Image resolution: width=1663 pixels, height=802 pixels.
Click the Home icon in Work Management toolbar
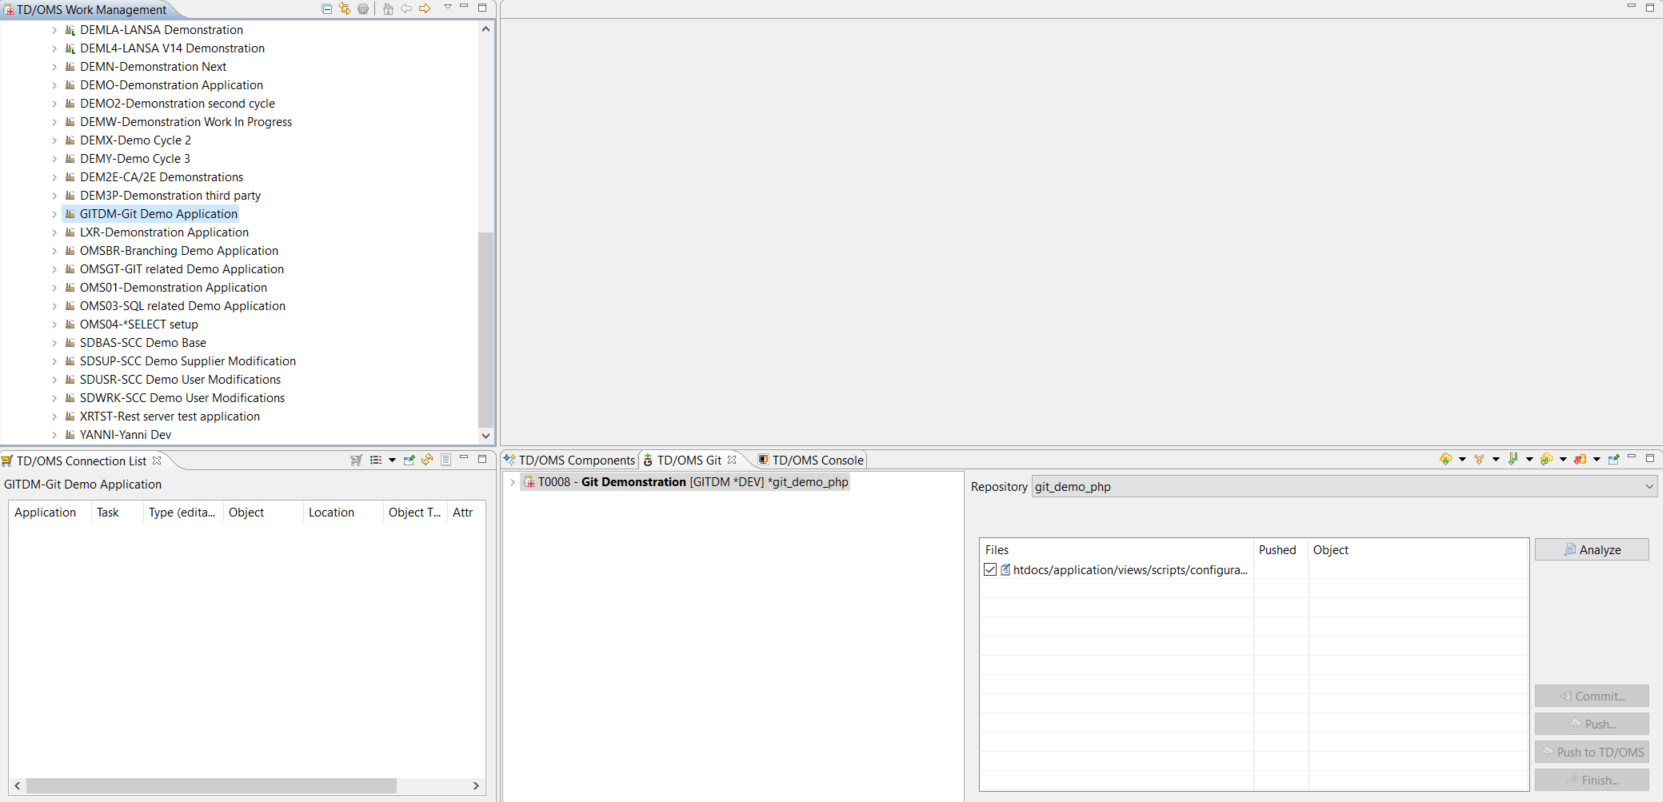point(388,9)
